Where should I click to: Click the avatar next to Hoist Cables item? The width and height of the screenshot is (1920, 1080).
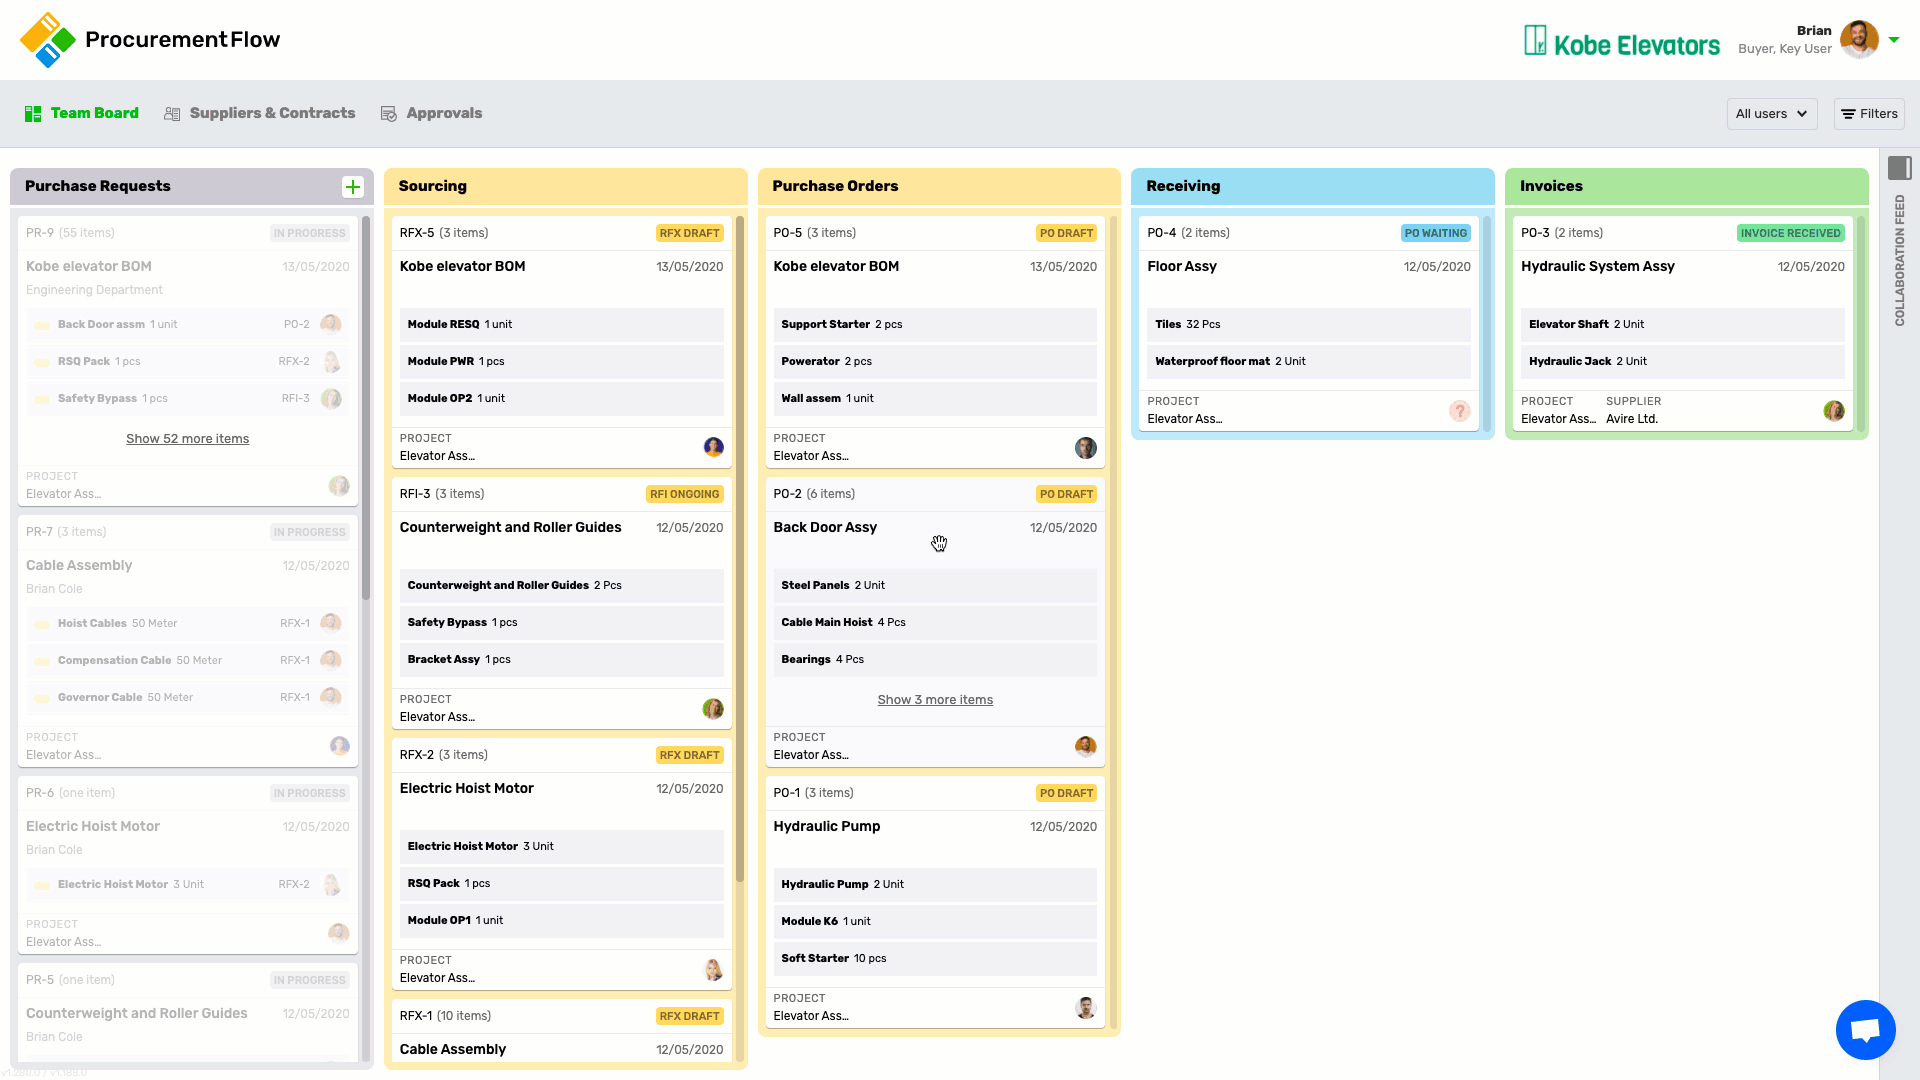click(331, 622)
